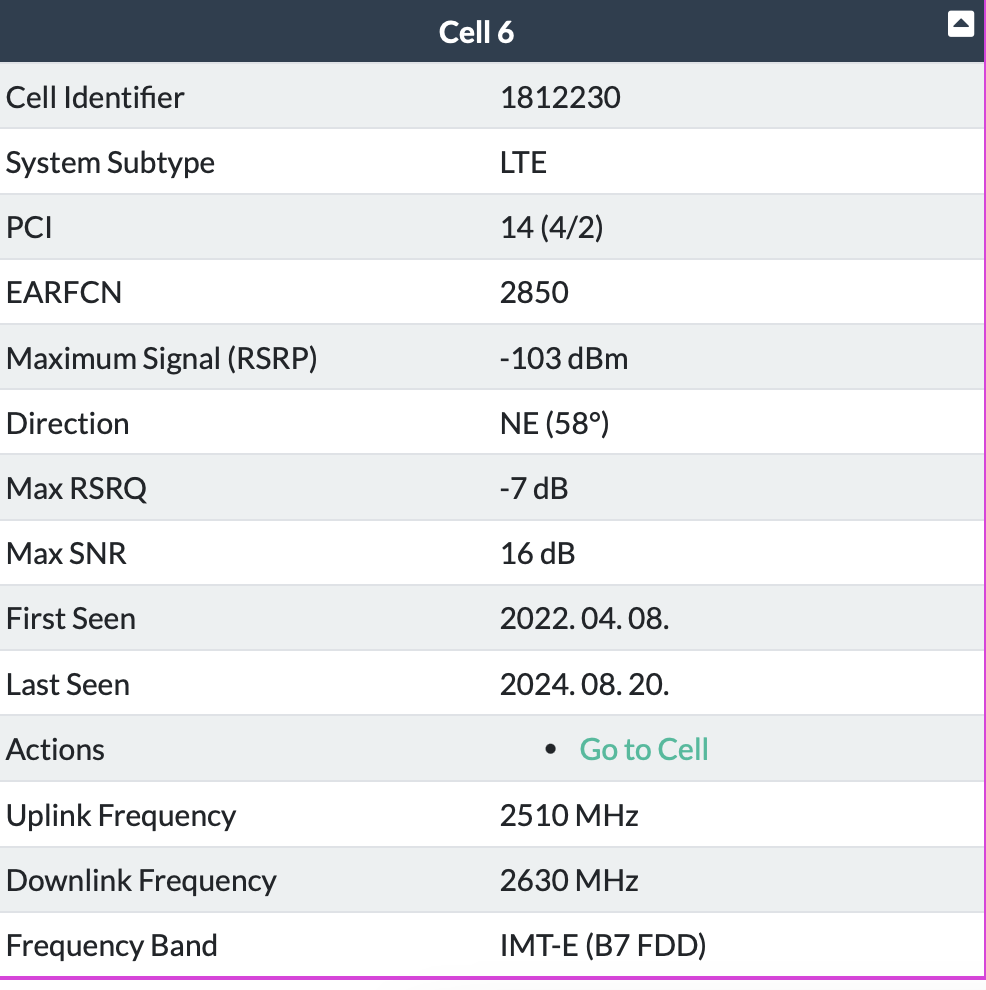
Task: Select Frequency Band IMT-E (B7 FDD)
Action: tap(603, 946)
